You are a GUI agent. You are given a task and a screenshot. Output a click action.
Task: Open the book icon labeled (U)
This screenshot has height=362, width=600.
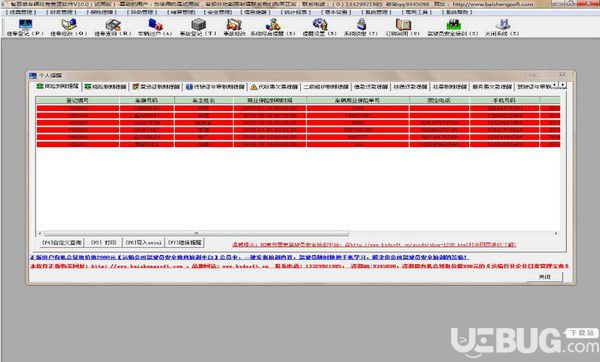(403, 28)
